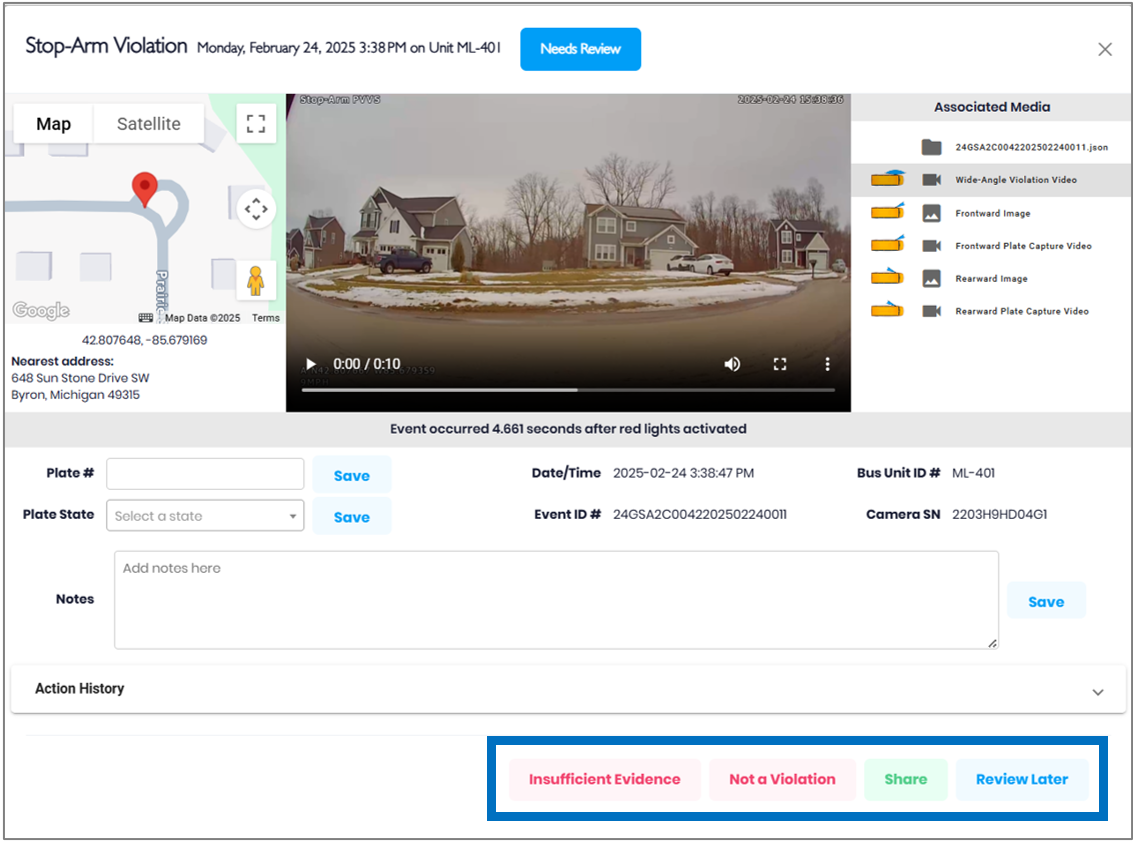
Task: Play the violation video
Action: tap(311, 364)
